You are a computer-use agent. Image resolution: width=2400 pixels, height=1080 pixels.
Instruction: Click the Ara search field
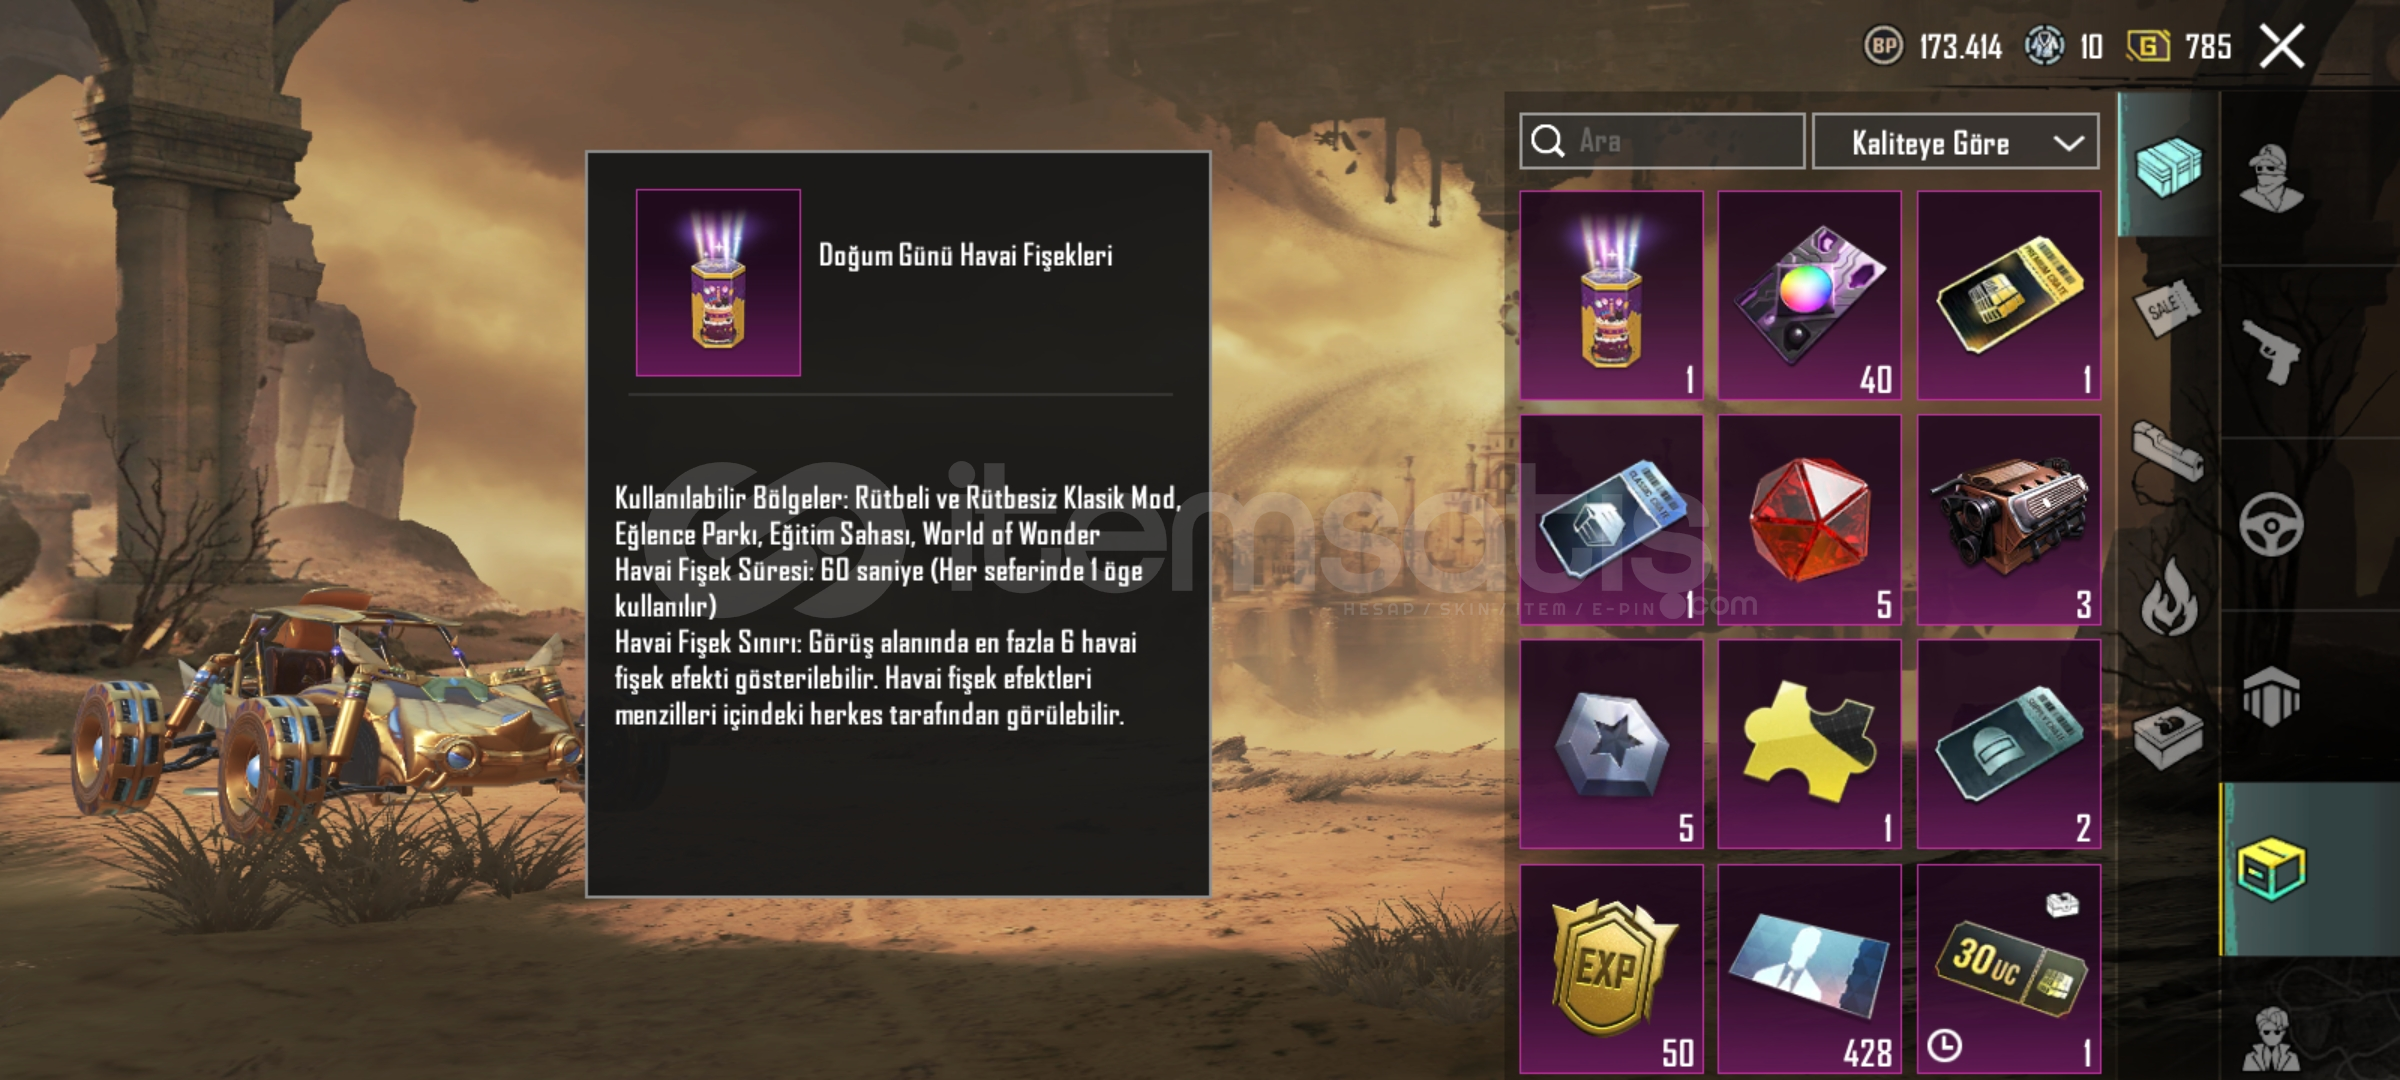pyautogui.click(x=1662, y=141)
